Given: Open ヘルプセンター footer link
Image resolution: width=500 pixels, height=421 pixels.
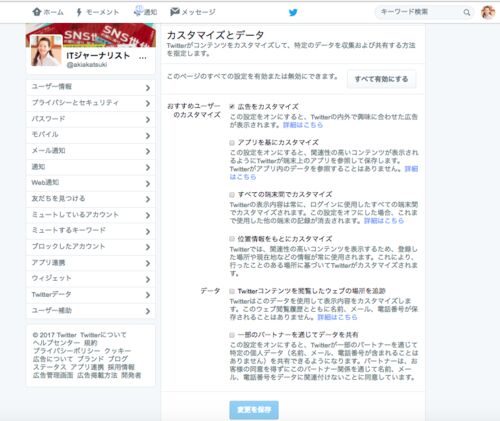Looking at the screenshot, I should point(56,343).
